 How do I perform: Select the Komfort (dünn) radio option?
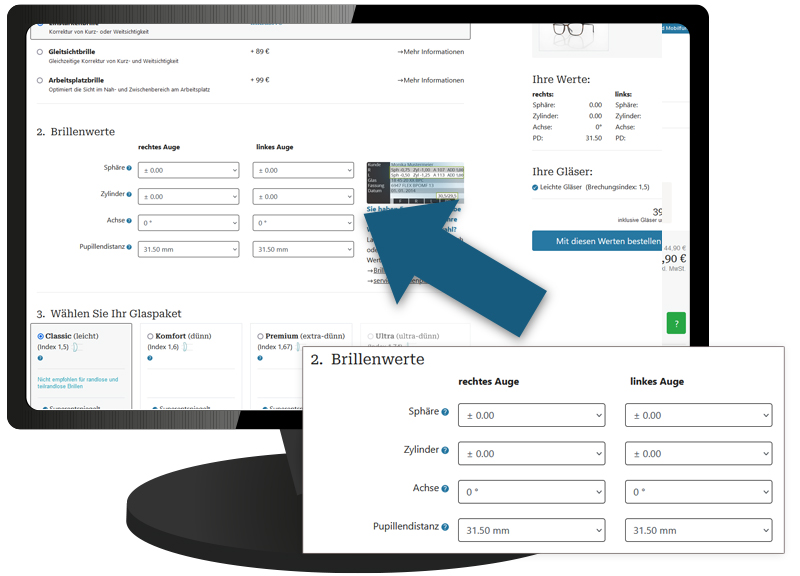pos(150,336)
